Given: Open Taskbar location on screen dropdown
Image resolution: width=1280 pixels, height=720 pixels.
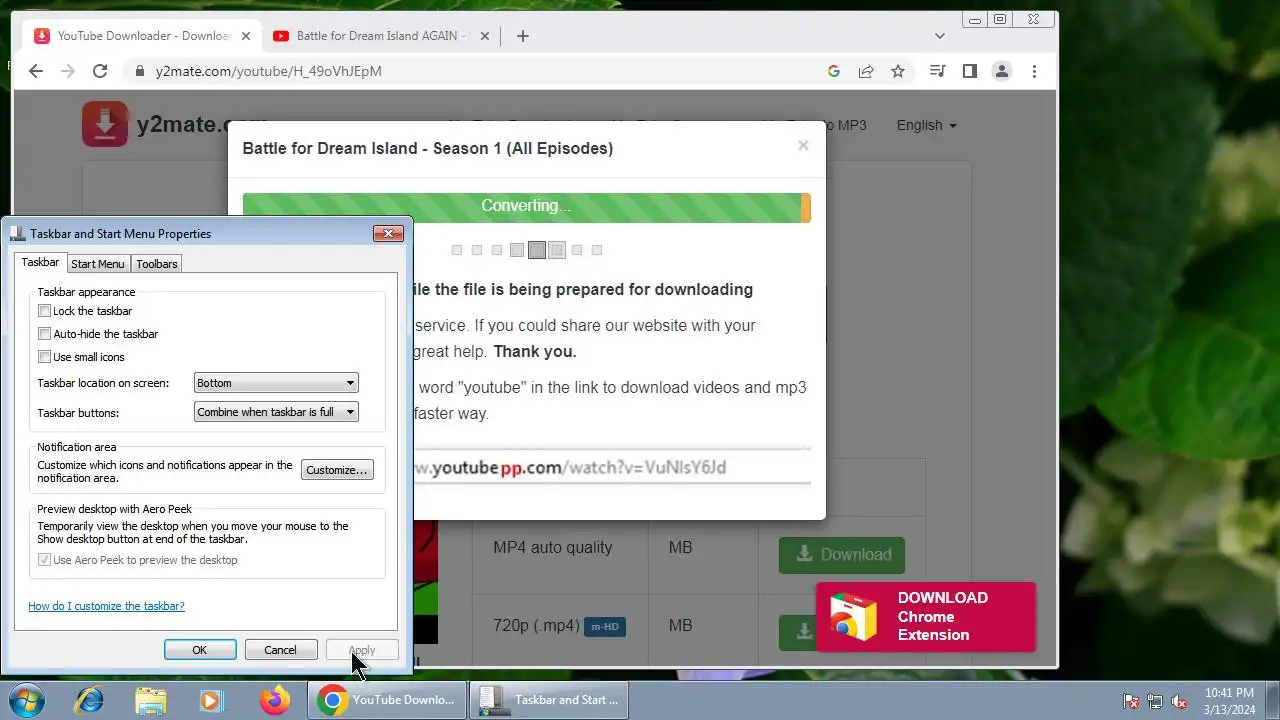Looking at the screenshot, I should tap(276, 383).
